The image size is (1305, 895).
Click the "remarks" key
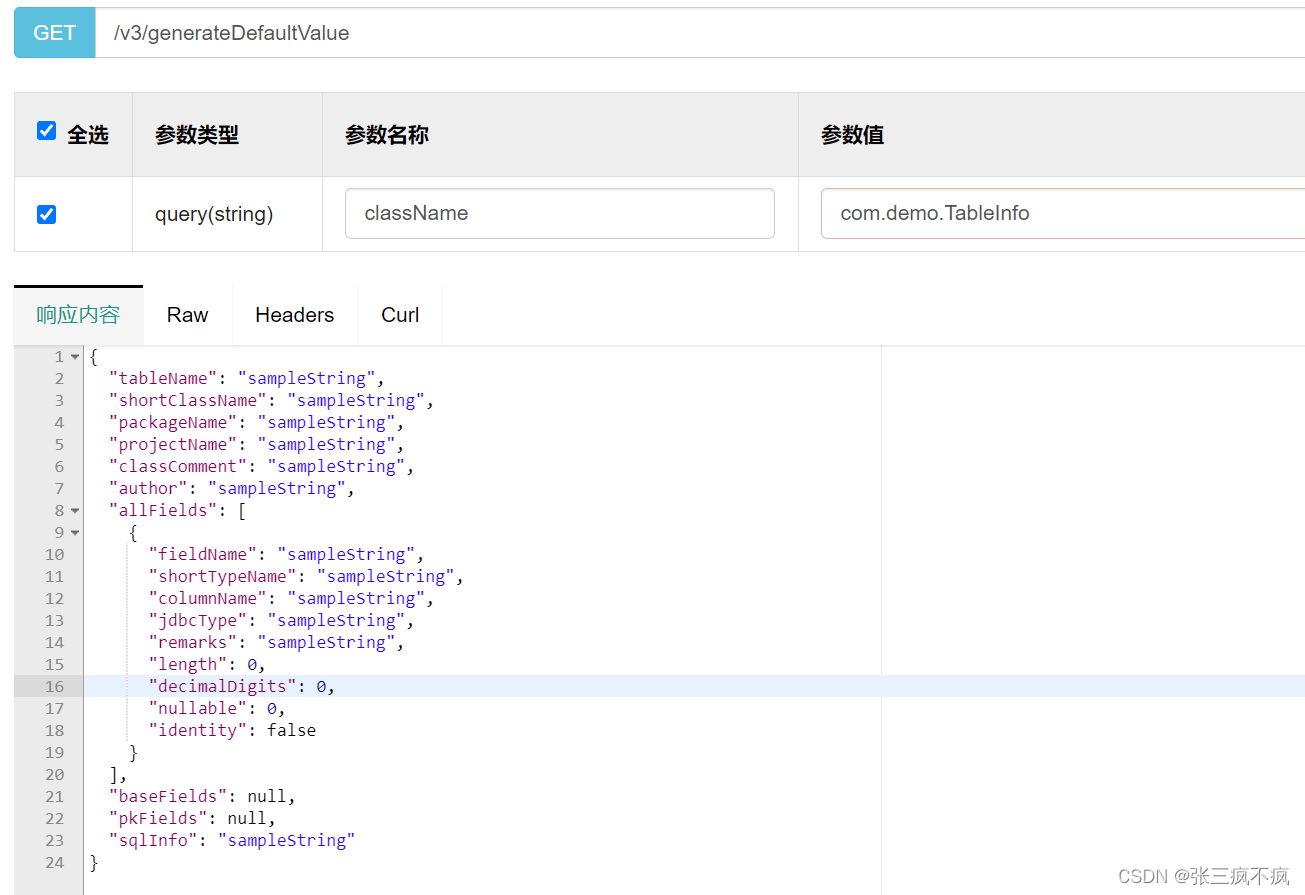click(193, 642)
